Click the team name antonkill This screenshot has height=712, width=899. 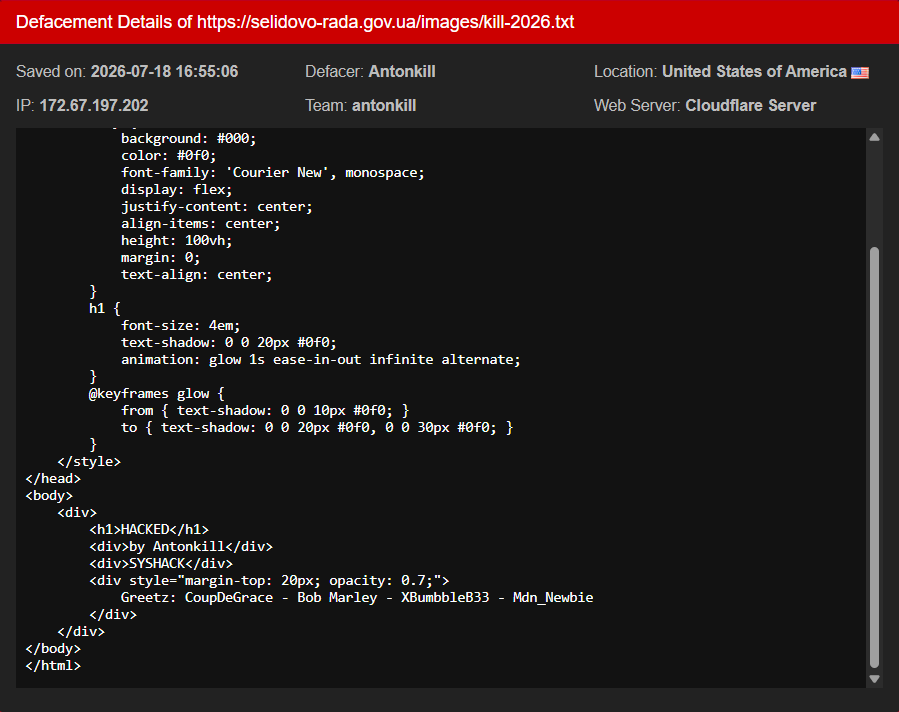(x=384, y=105)
